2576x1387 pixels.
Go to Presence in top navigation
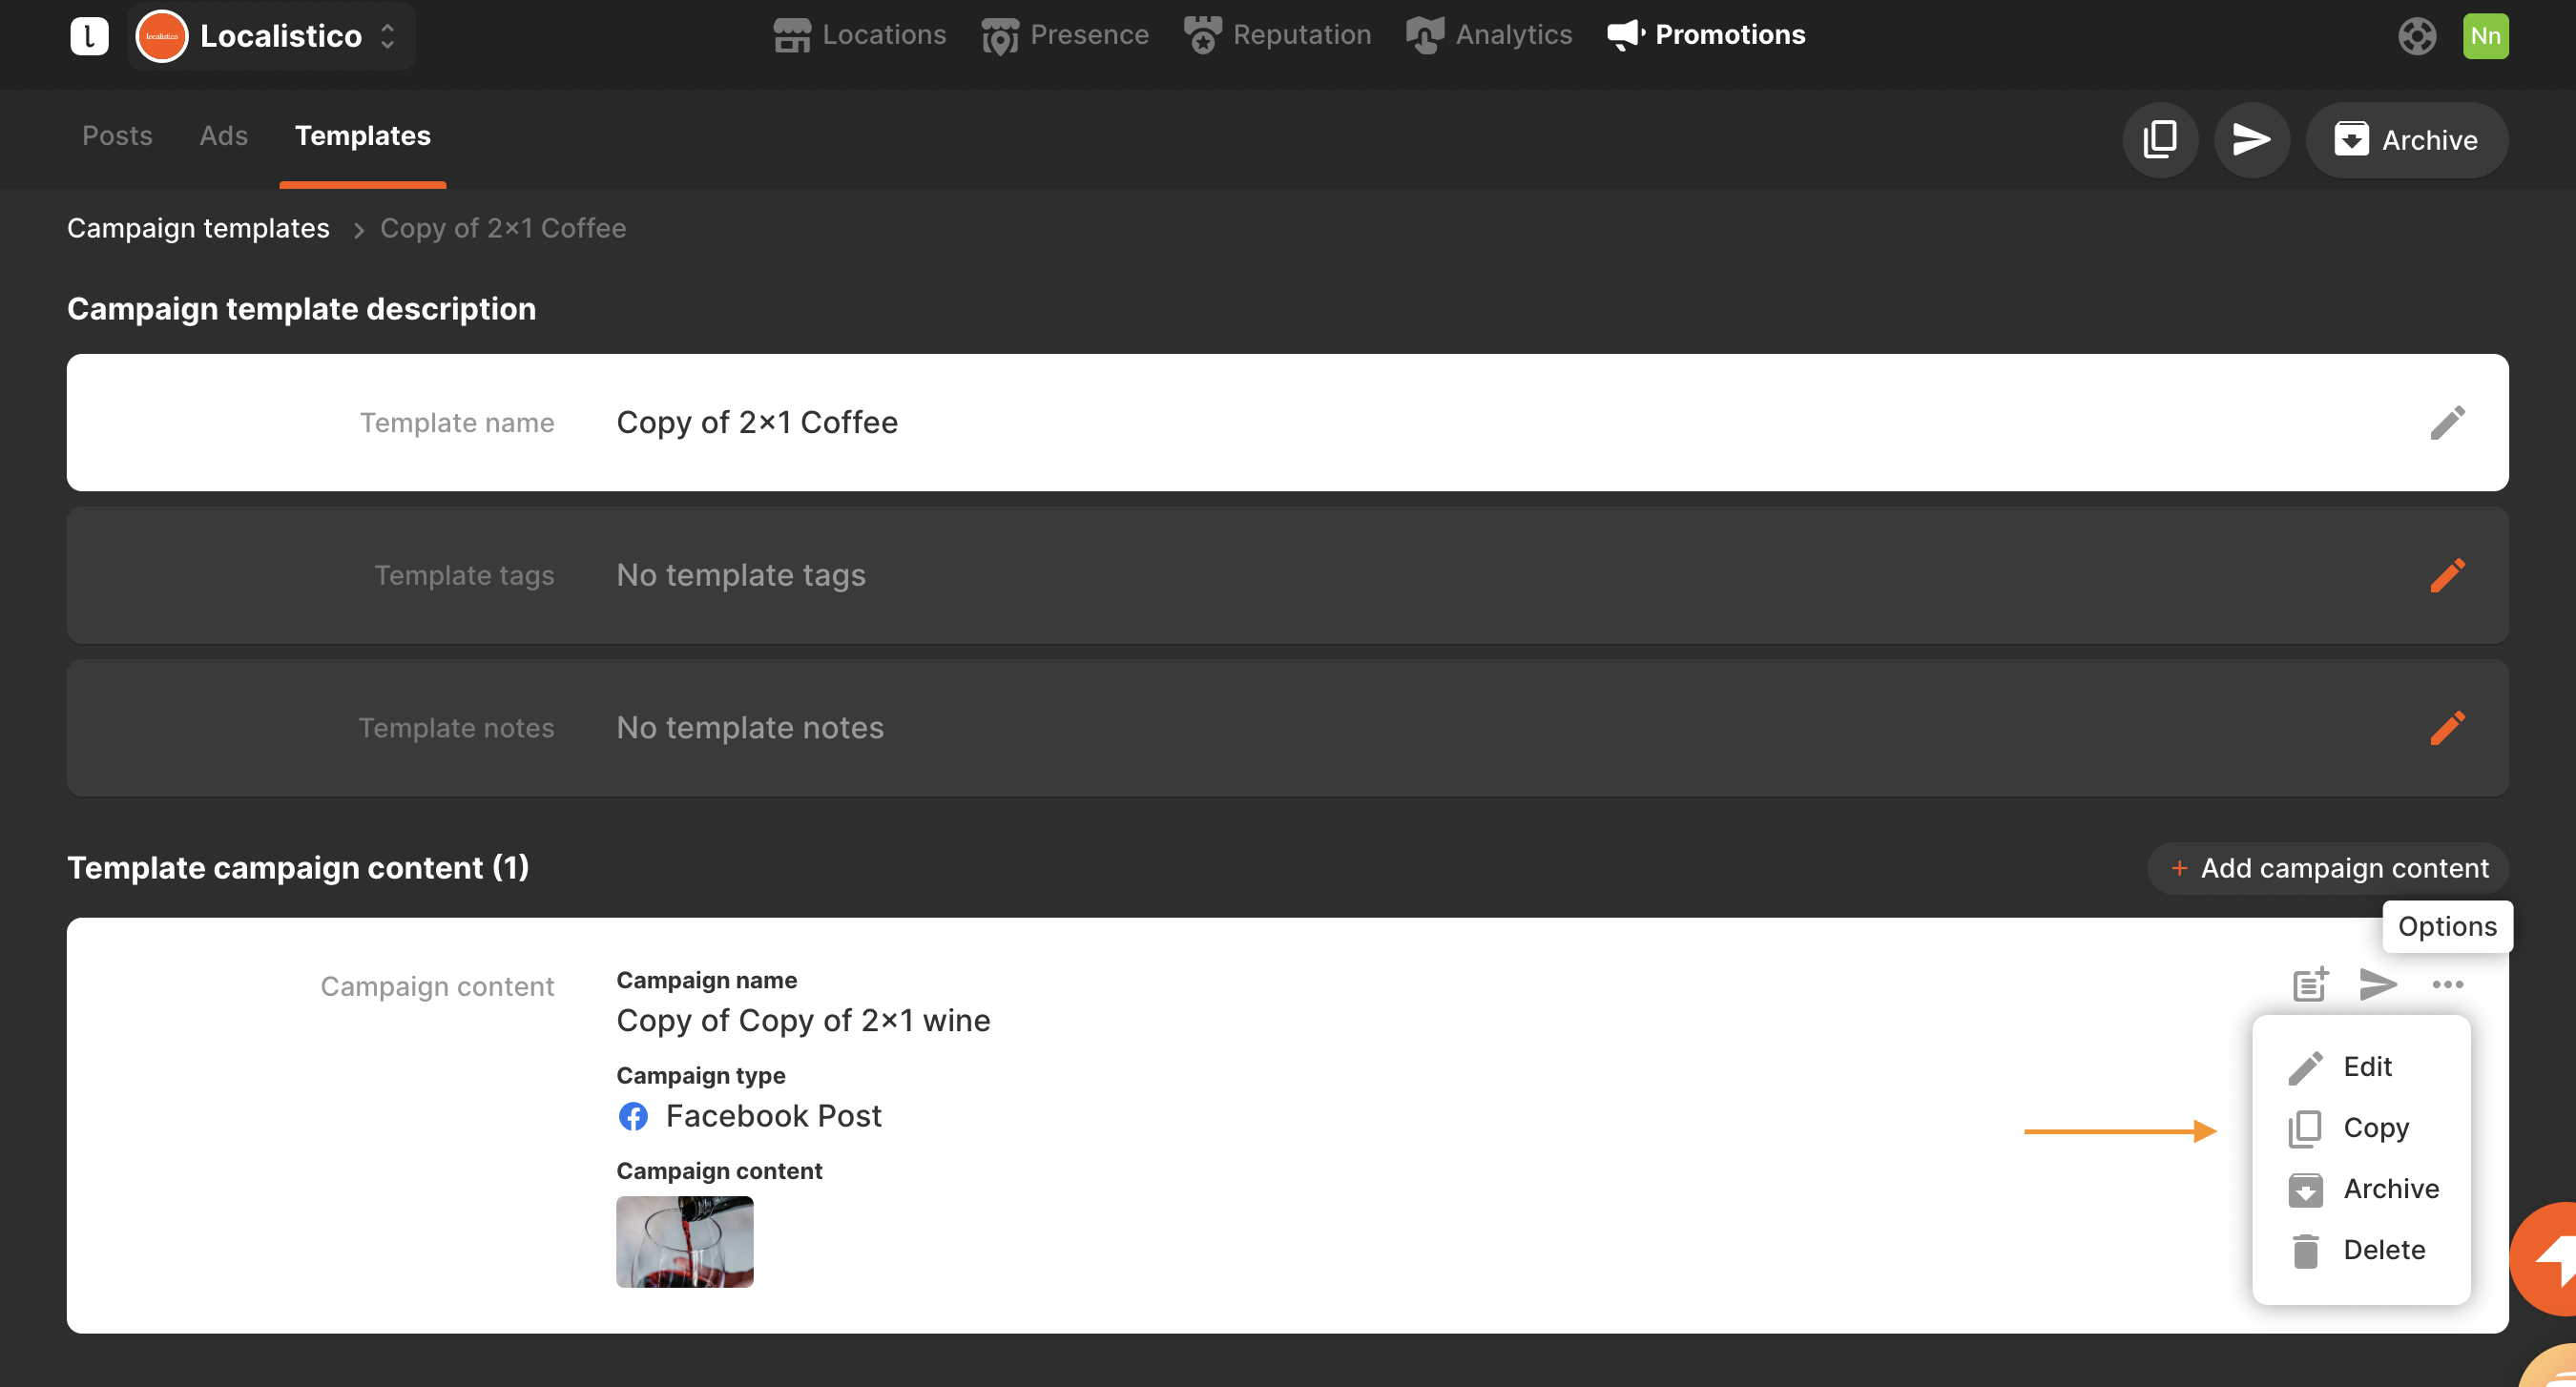pyautogui.click(x=1065, y=35)
